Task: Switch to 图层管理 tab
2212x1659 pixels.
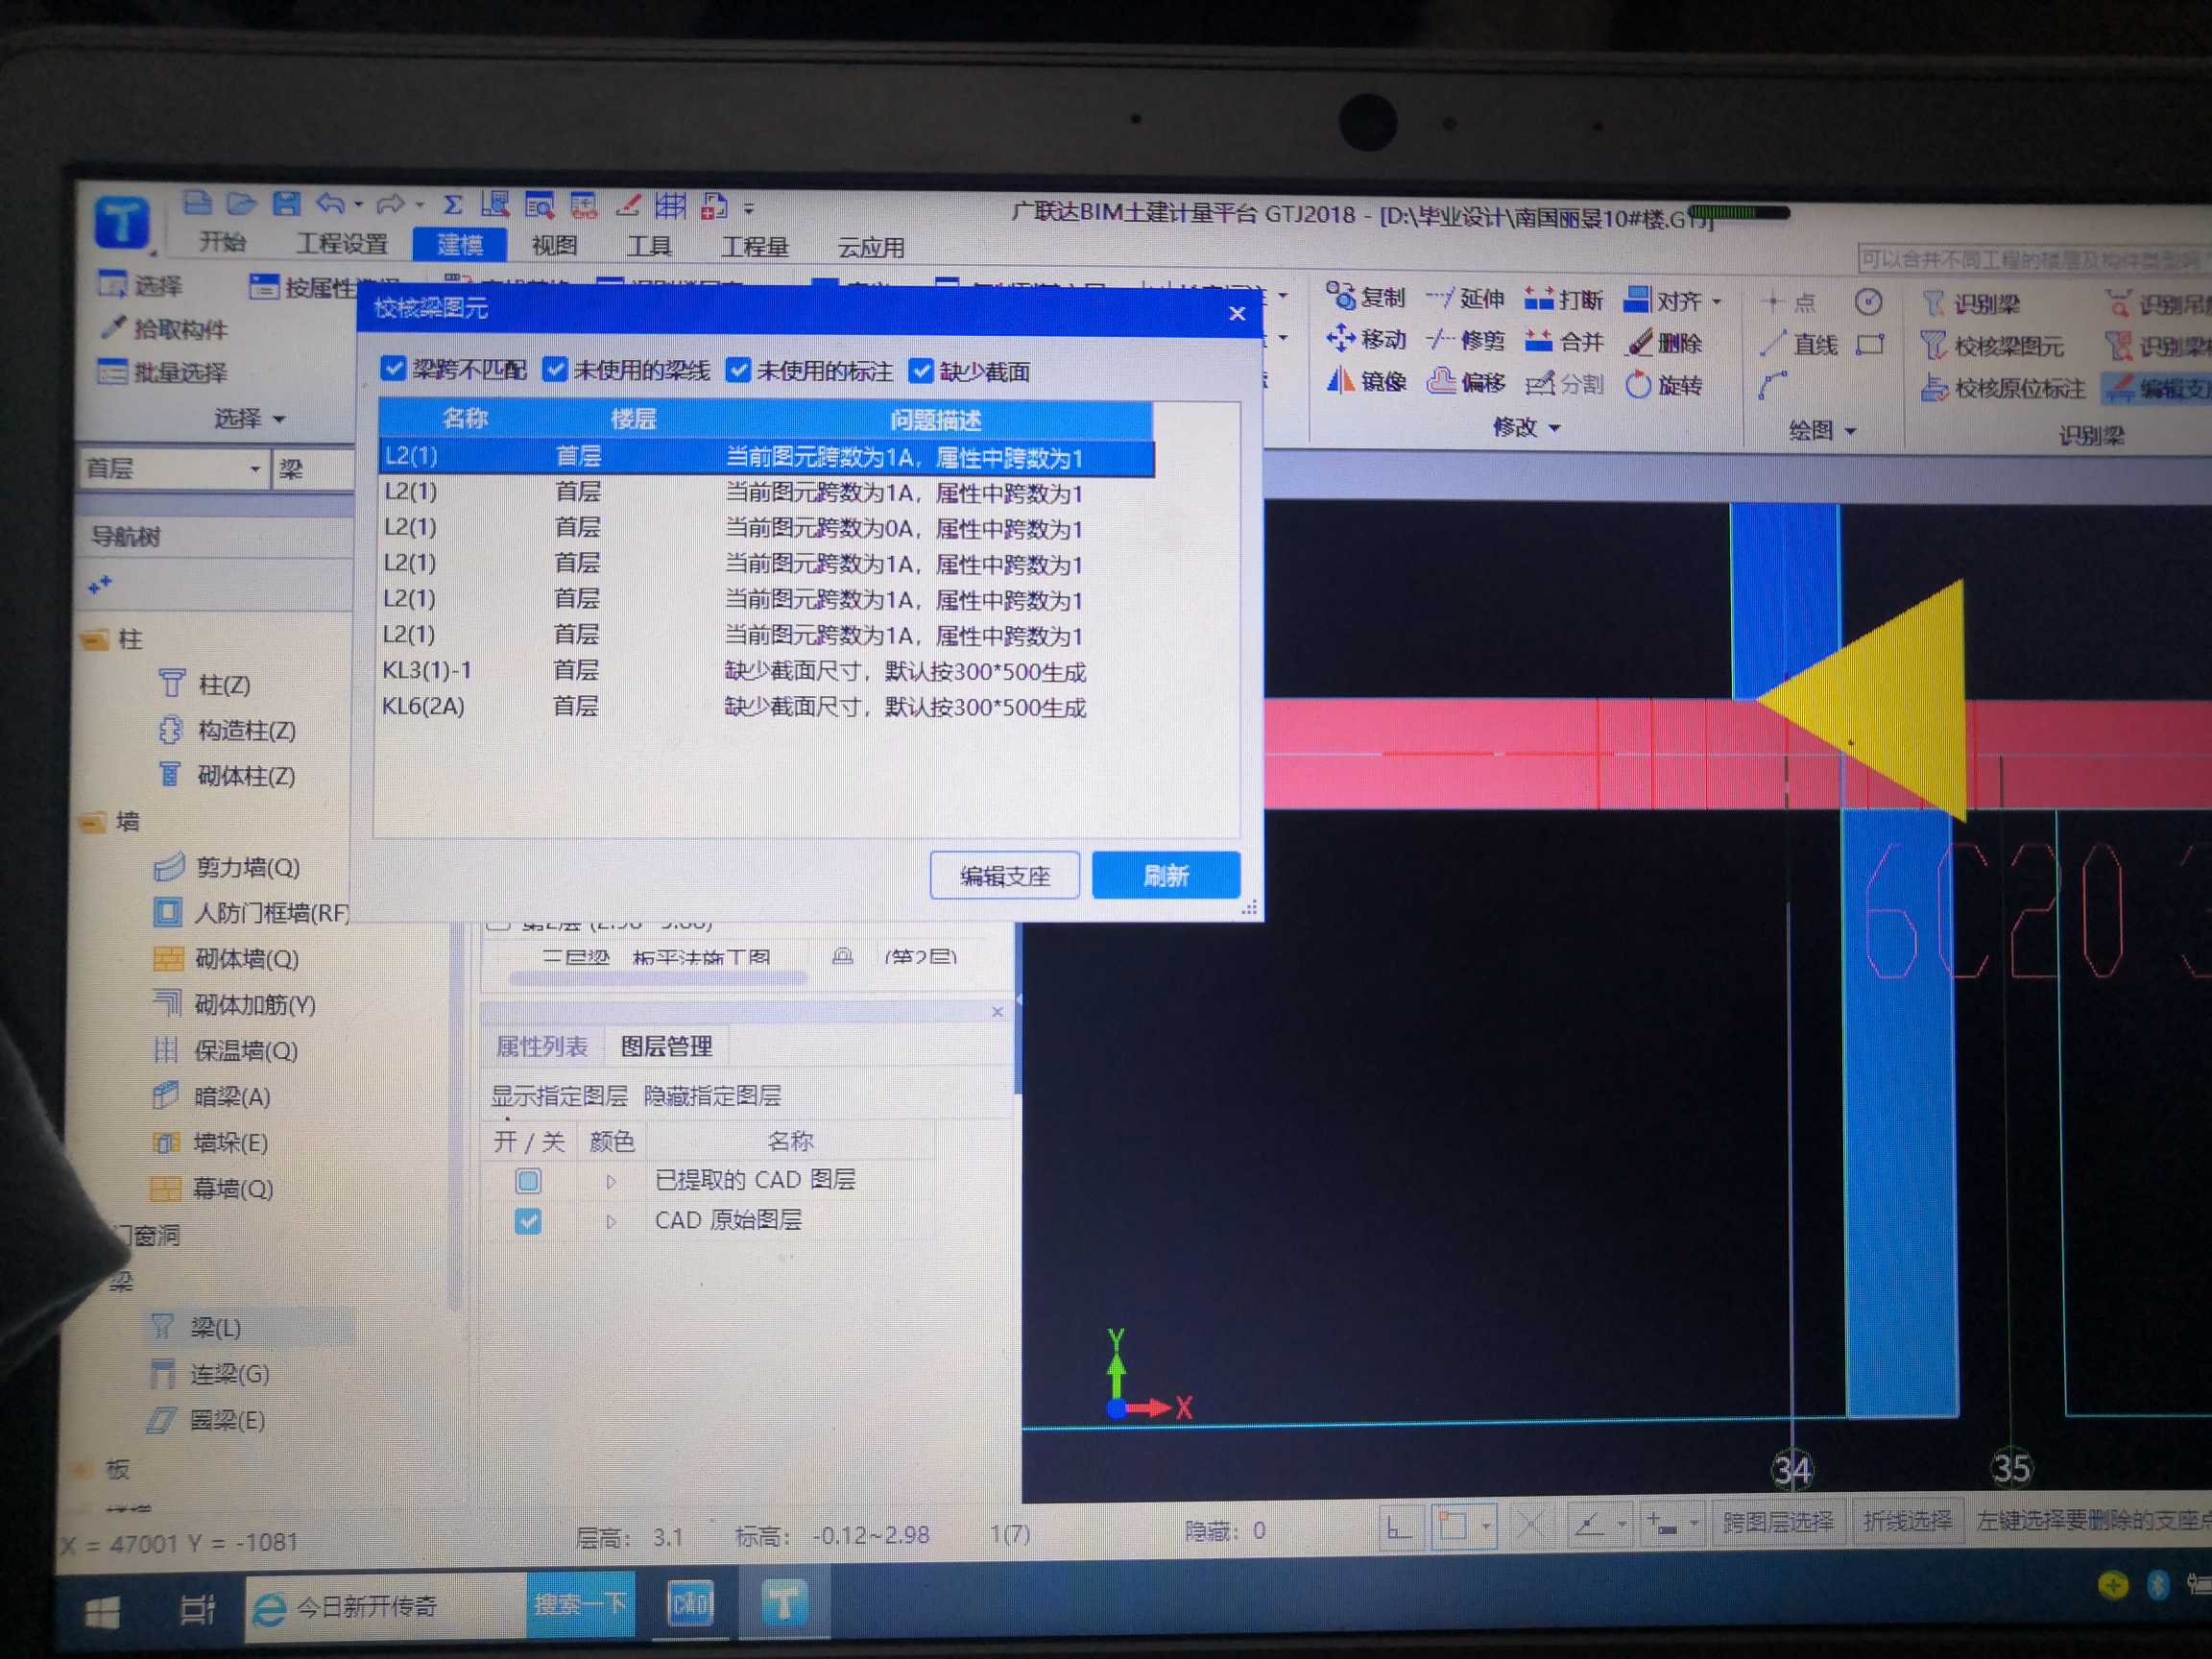Action: [667, 1047]
